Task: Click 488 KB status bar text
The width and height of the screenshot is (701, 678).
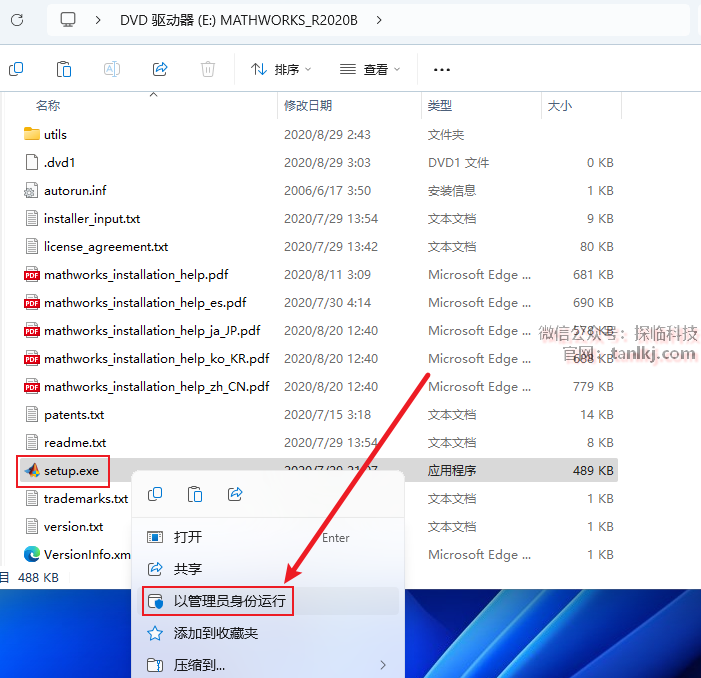Action: (38, 578)
